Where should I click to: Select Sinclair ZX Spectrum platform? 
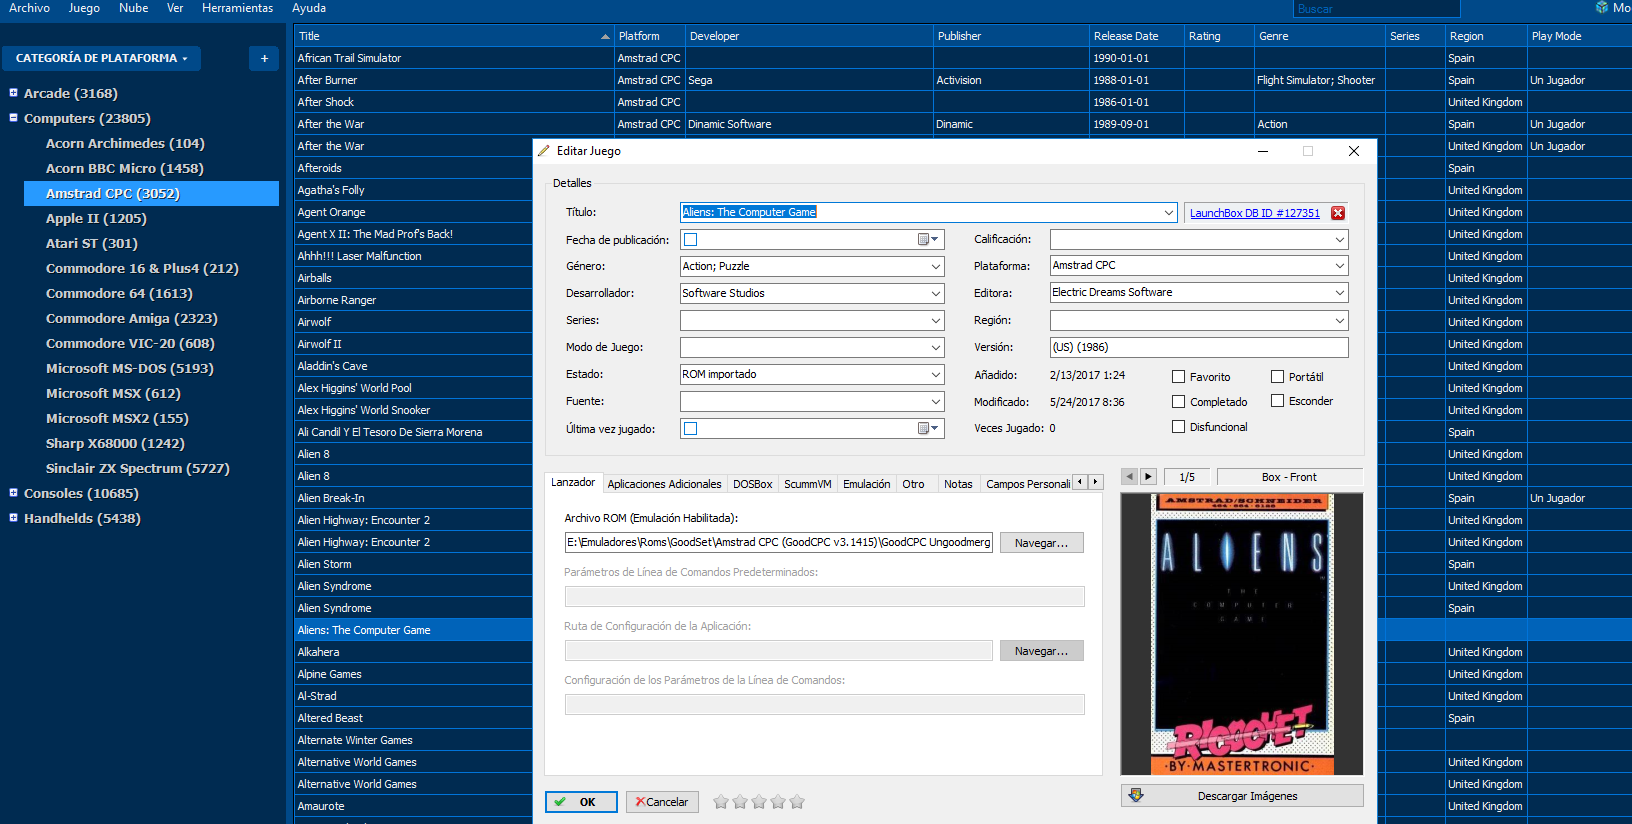point(138,468)
